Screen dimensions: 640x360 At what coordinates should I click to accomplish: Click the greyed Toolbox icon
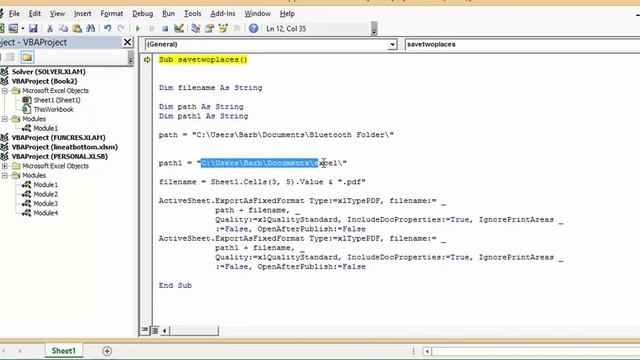coord(237,28)
